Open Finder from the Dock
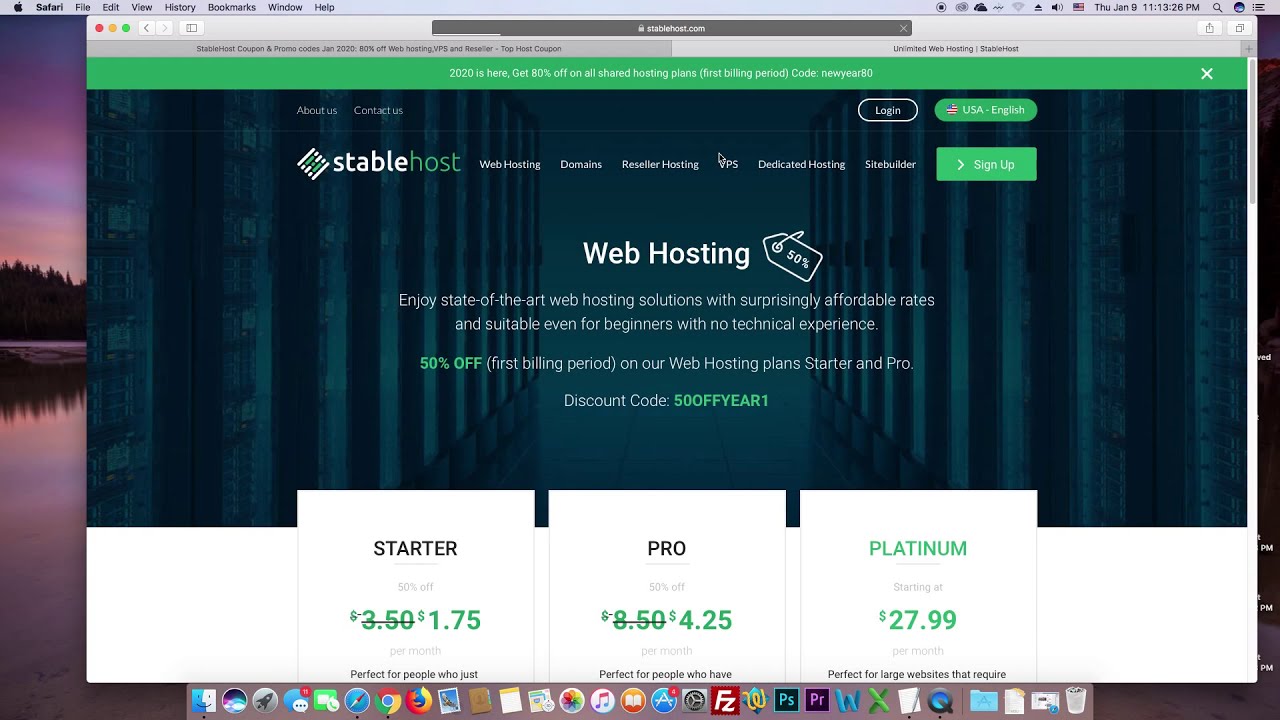 pyautogui.click(x=203, y=701)
